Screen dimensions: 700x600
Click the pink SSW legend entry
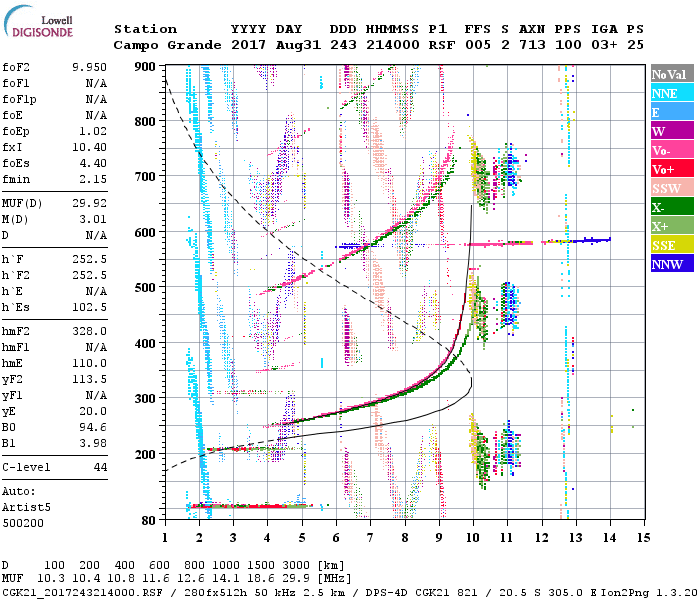point(668,189)
